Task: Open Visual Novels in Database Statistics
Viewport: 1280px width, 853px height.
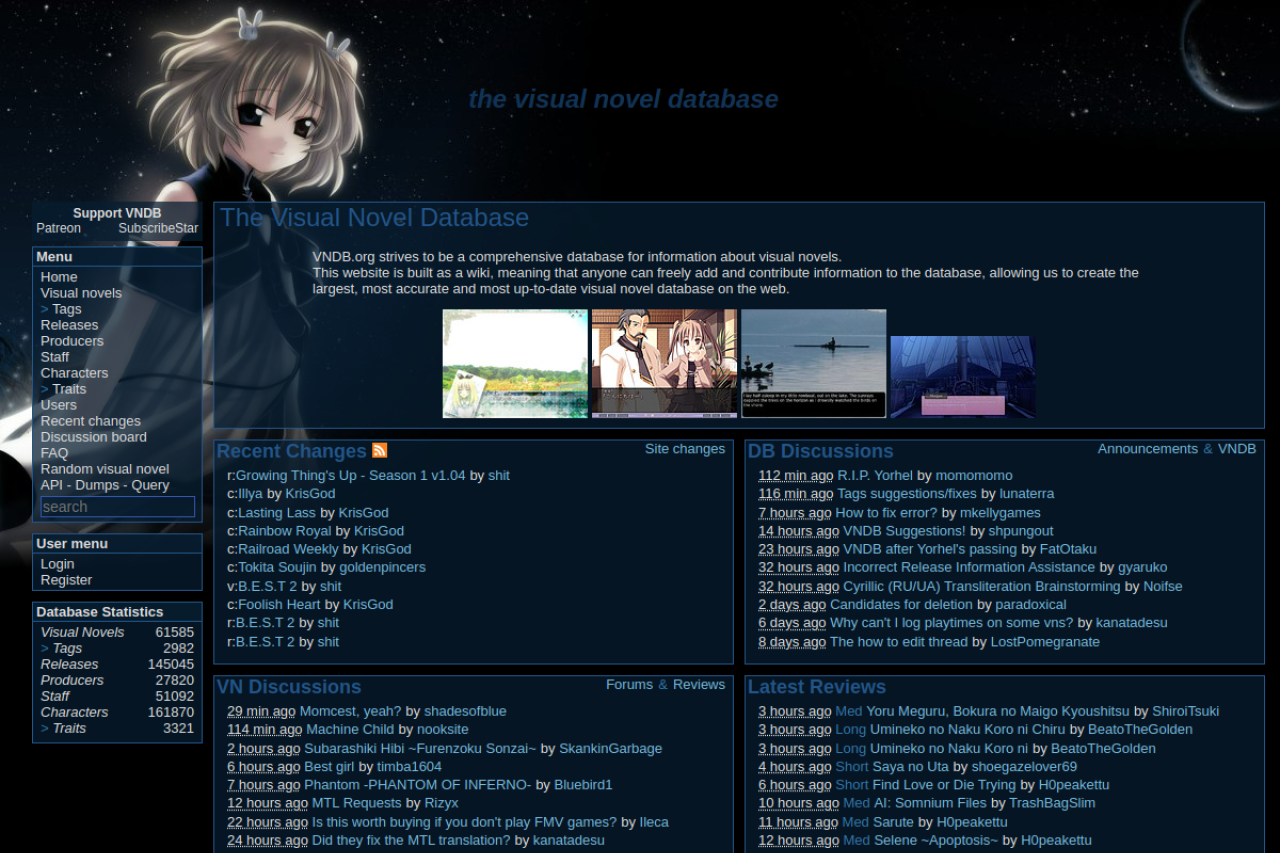Action: (x=83, y=632)
